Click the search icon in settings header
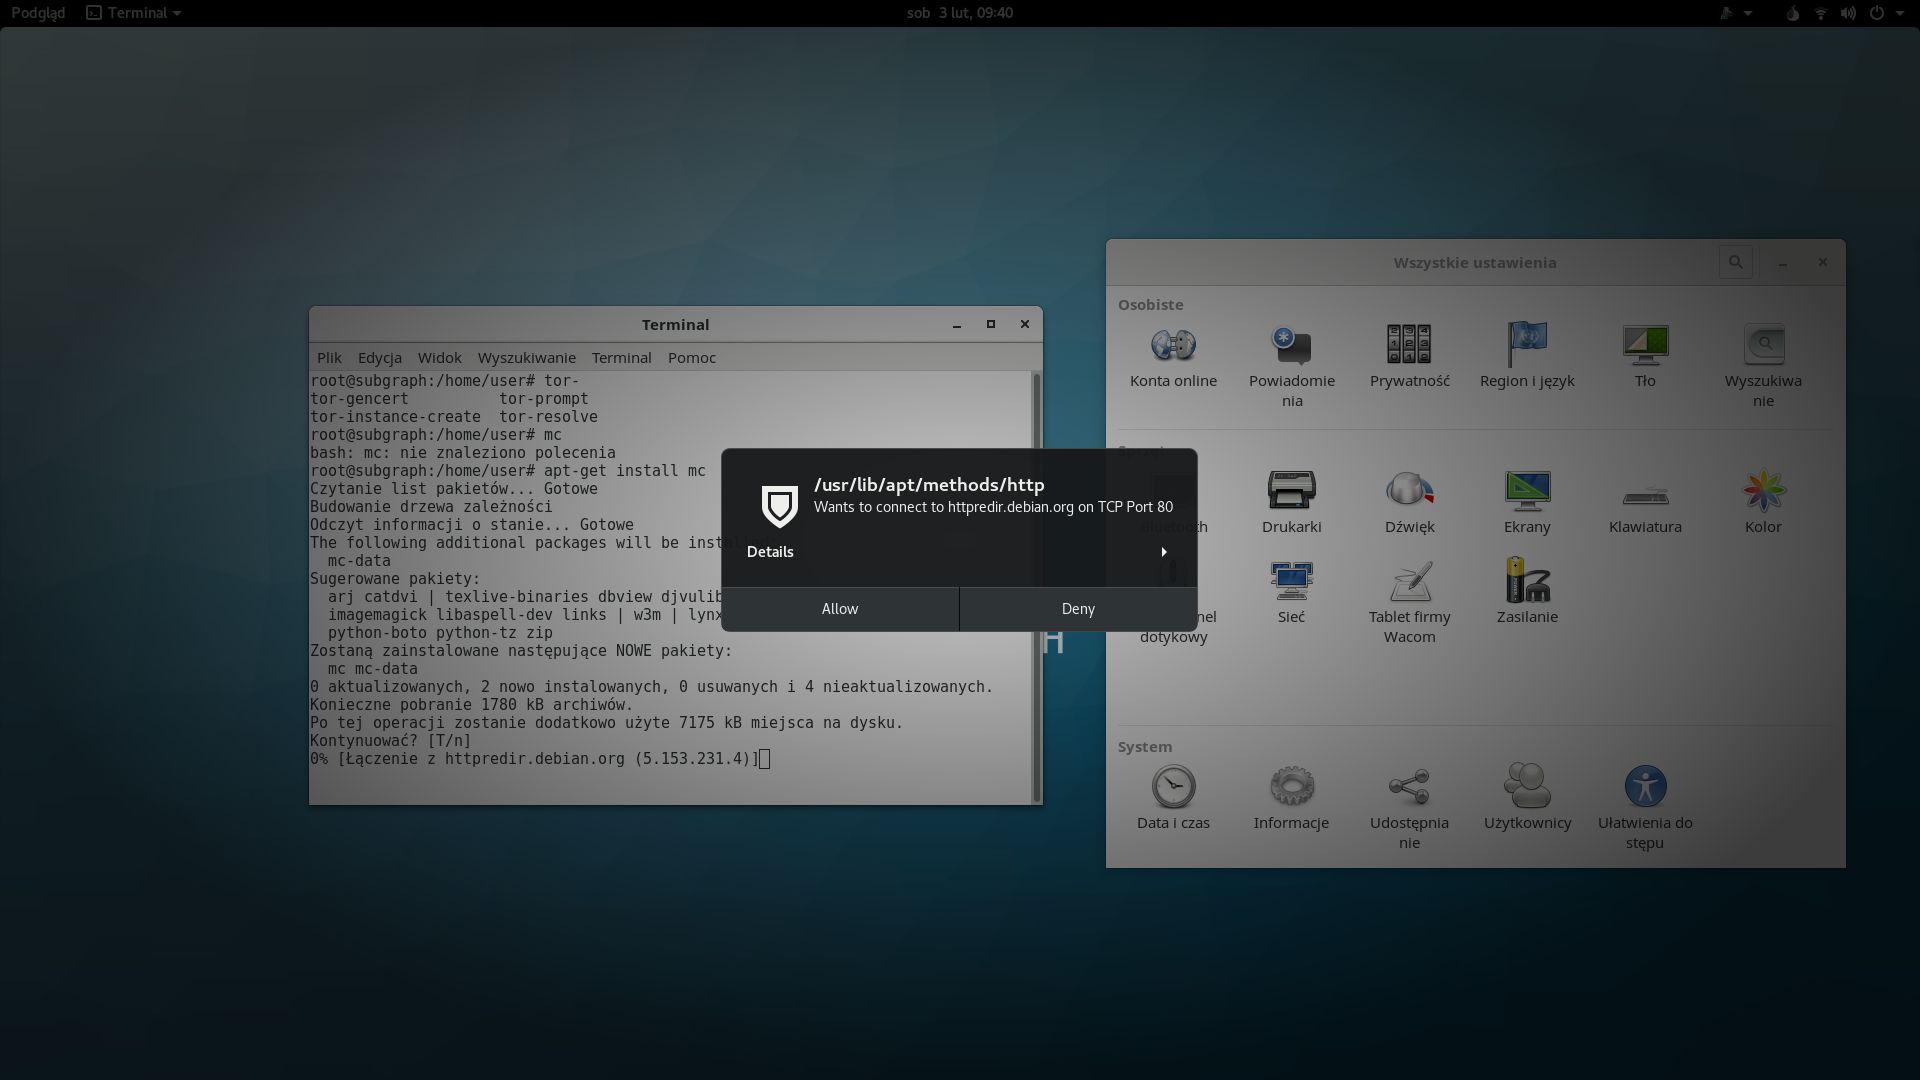Viewport: 1920px width, 1080px height. tap(1735, 262)
